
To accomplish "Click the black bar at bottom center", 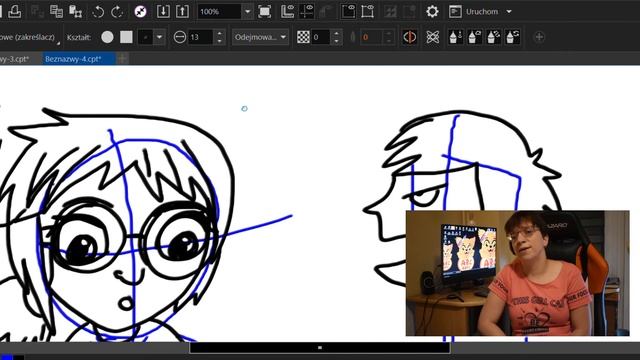I will pos(320,348).
